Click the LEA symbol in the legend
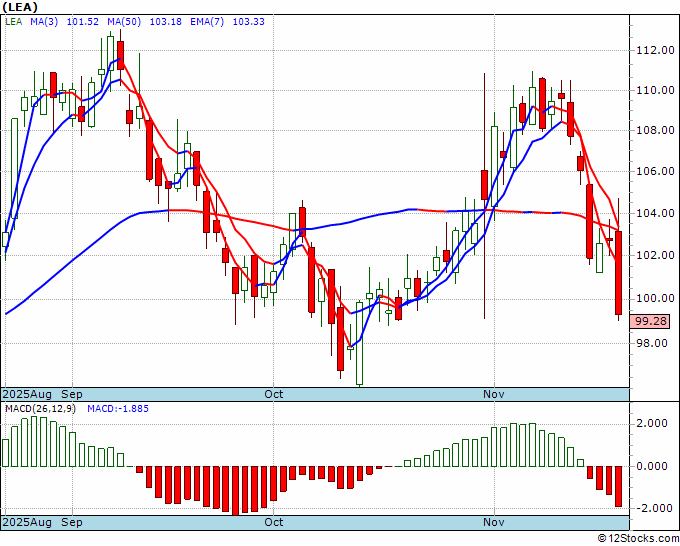 13,21
